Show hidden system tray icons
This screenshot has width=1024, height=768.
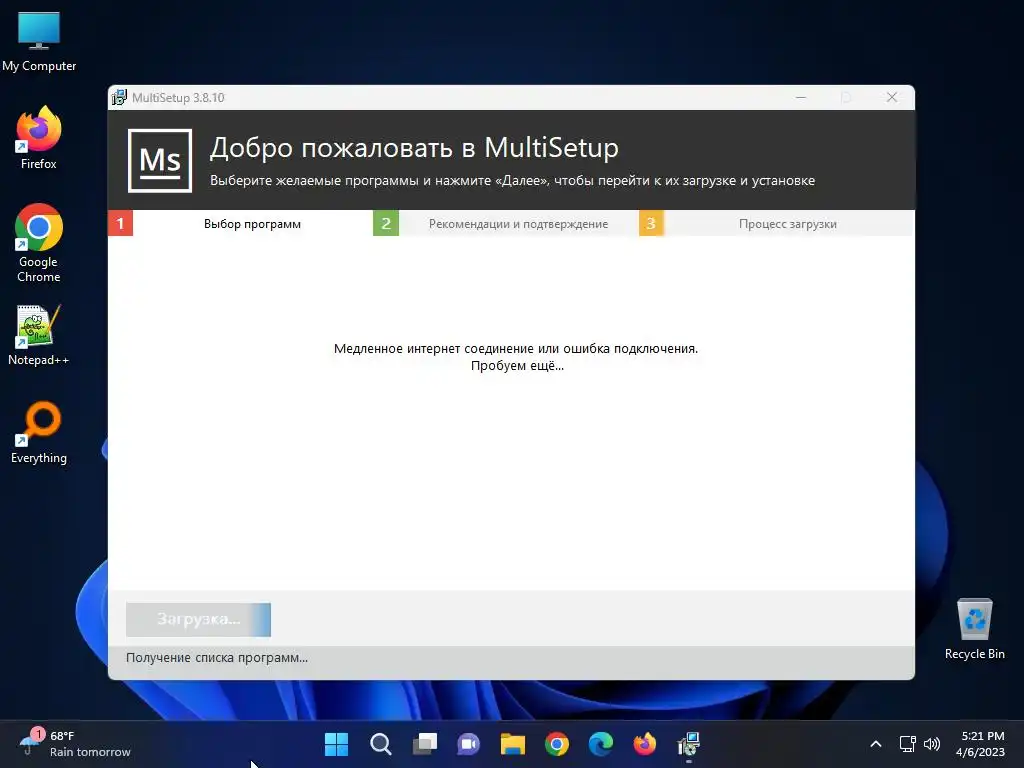pyautogui.click(x=876, y=744)
